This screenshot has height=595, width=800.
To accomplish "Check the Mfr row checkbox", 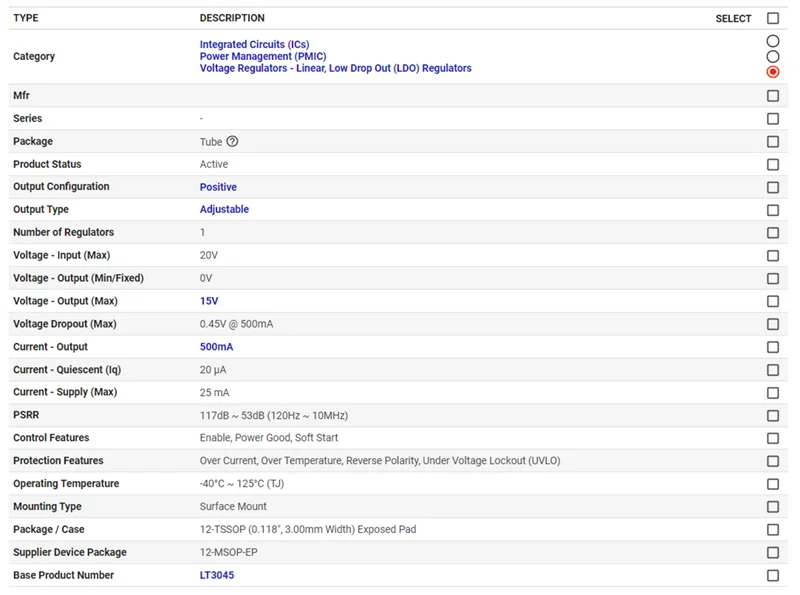I will [773, 96].
